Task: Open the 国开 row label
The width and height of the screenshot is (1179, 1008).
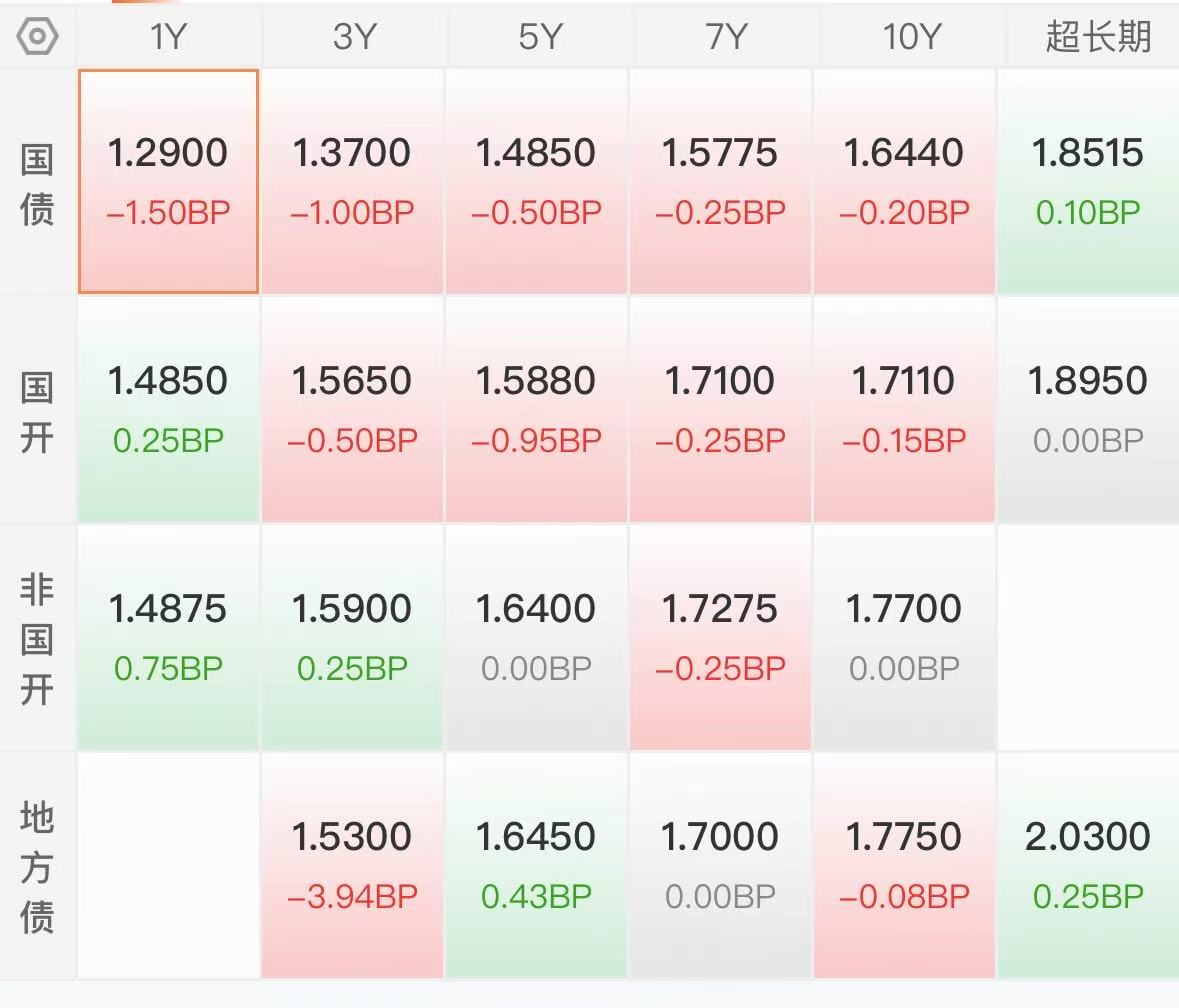Action: [x=37, y=411]
